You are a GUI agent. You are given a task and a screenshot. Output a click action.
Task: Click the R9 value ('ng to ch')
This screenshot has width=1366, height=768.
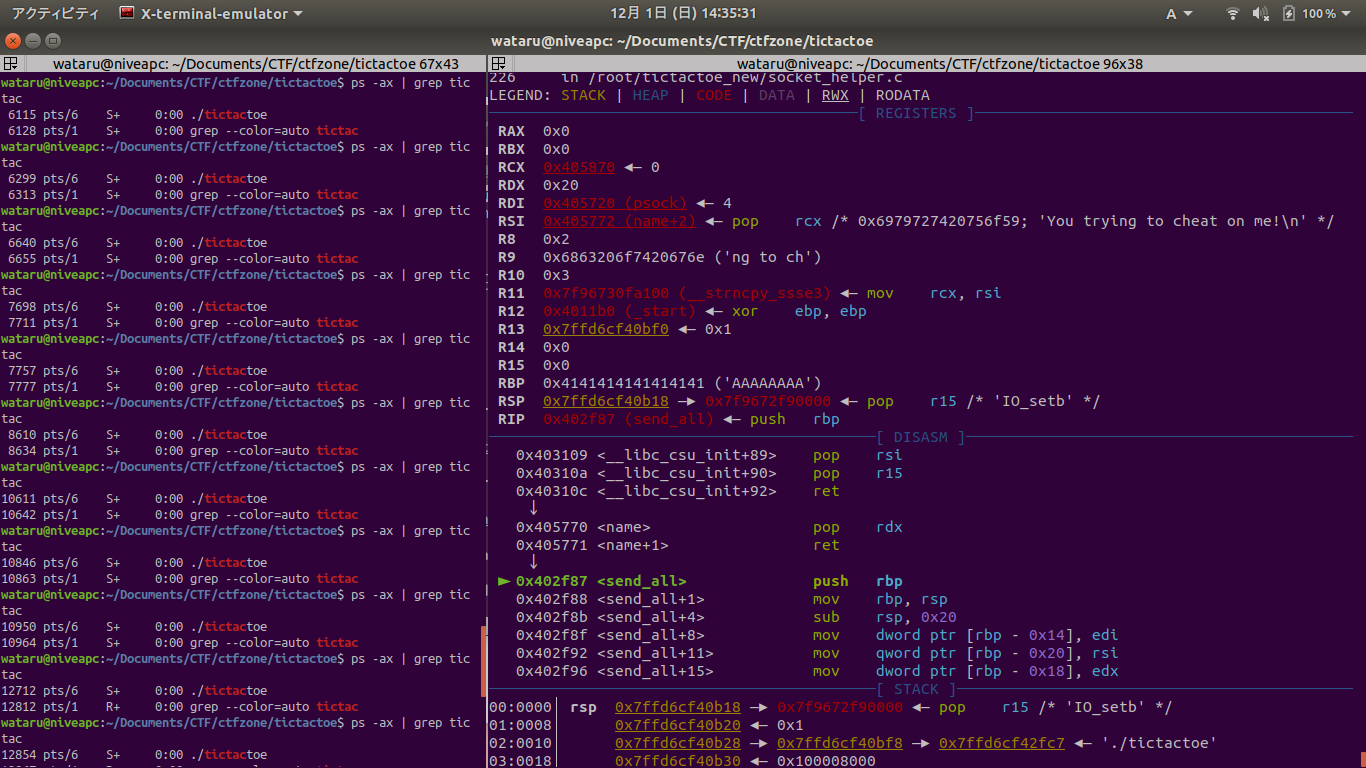768,257
